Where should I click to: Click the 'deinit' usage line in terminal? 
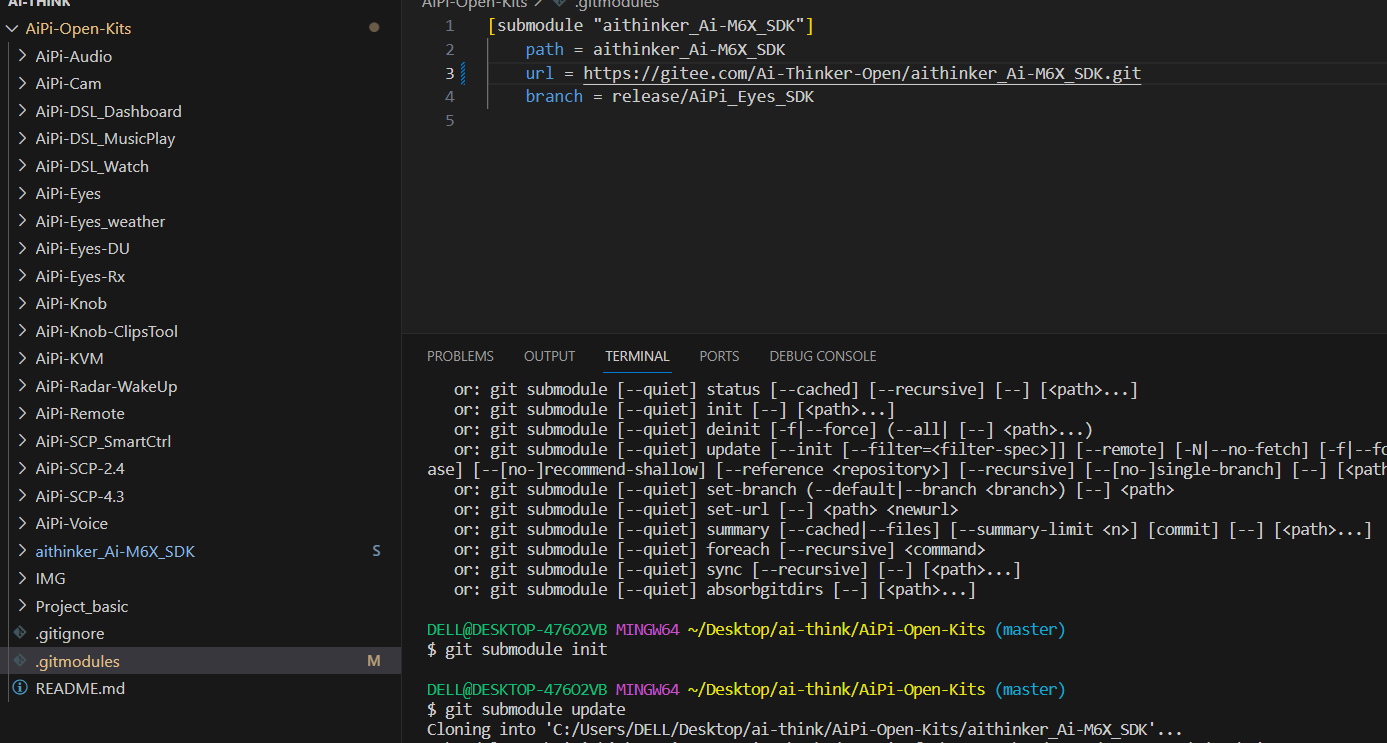point(773,430)
